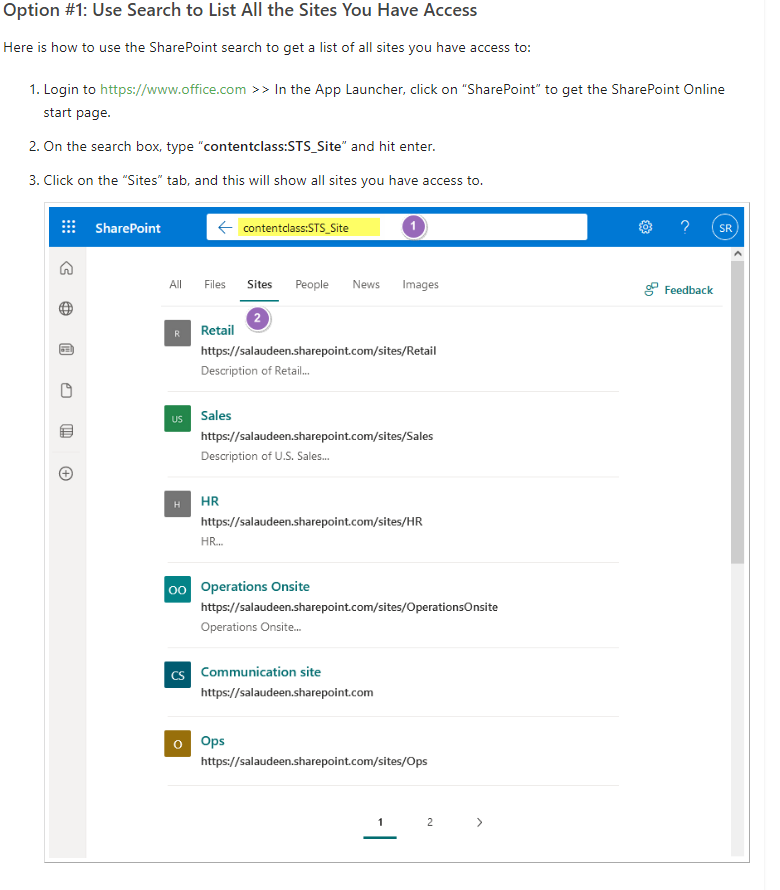
Task: Click the URL https://salaudeen.sharepoint.com/sites/Retail
Action: 318,351
